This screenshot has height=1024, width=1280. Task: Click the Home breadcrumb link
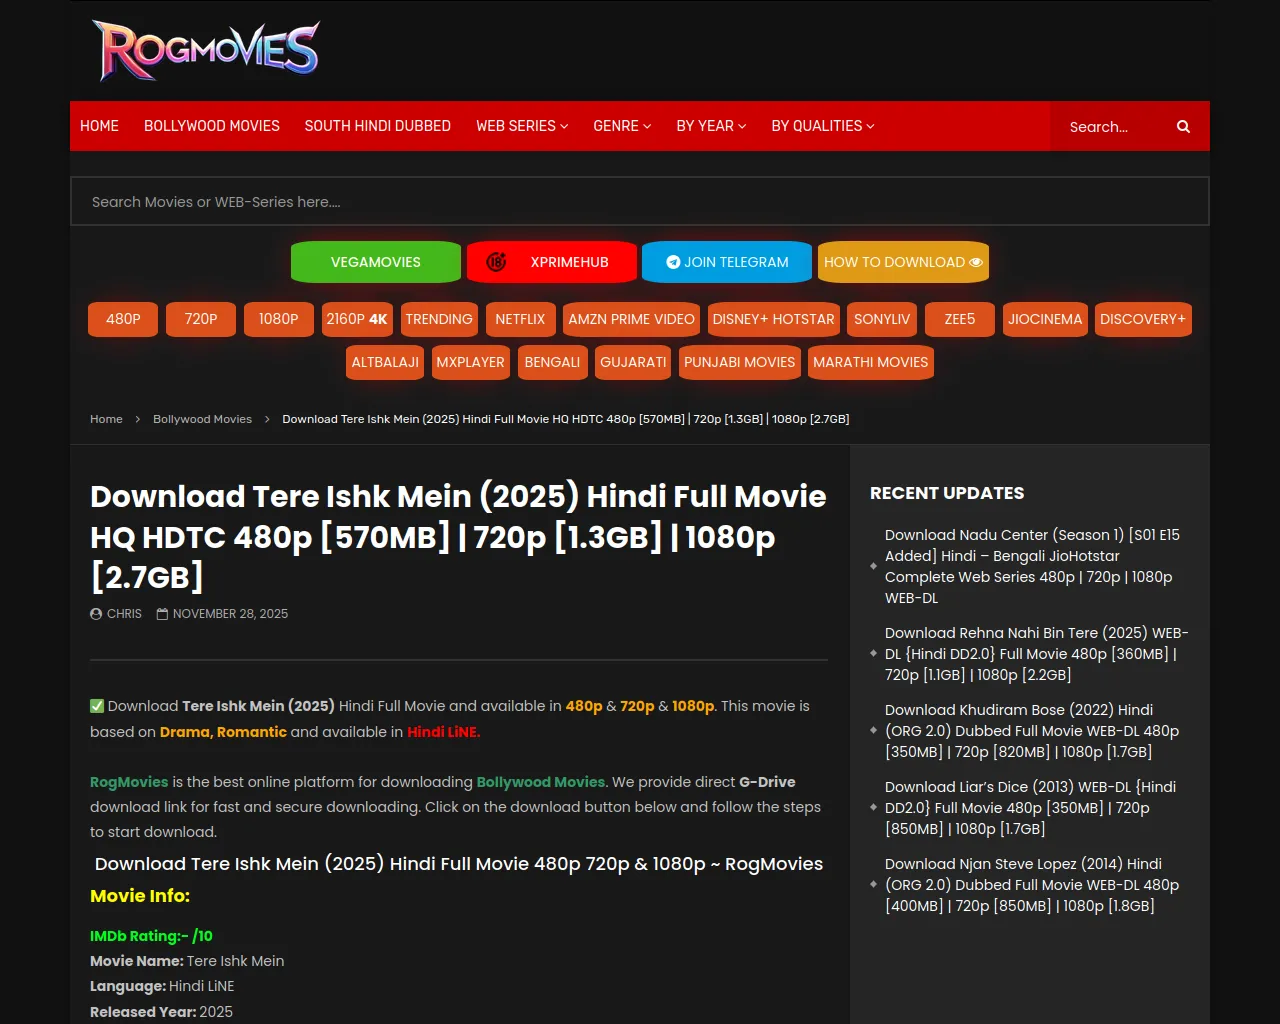click(106, 419)
